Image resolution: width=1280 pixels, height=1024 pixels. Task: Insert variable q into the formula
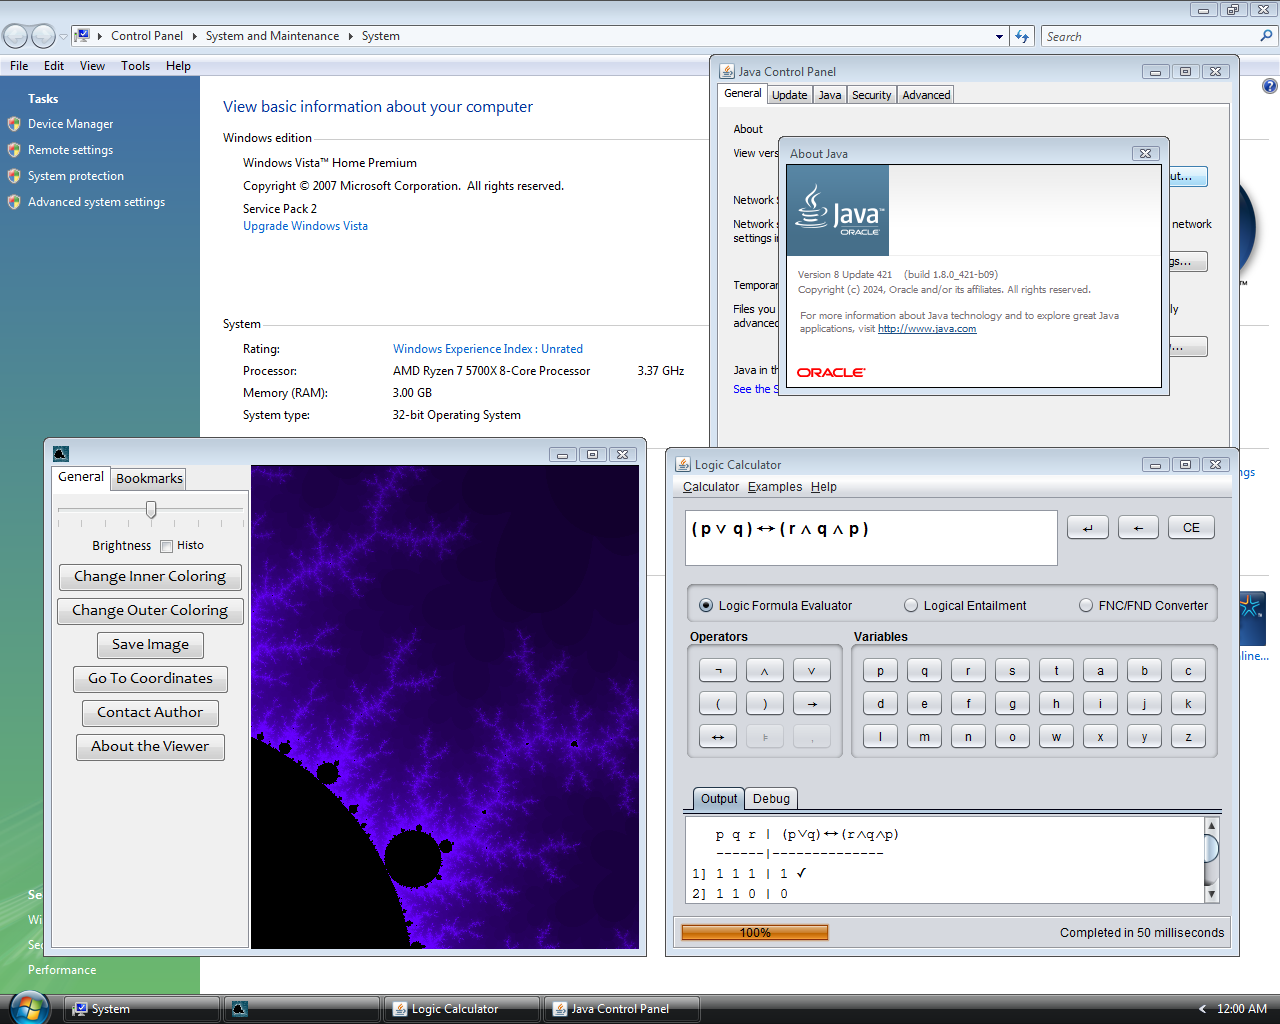click(924, 670)
